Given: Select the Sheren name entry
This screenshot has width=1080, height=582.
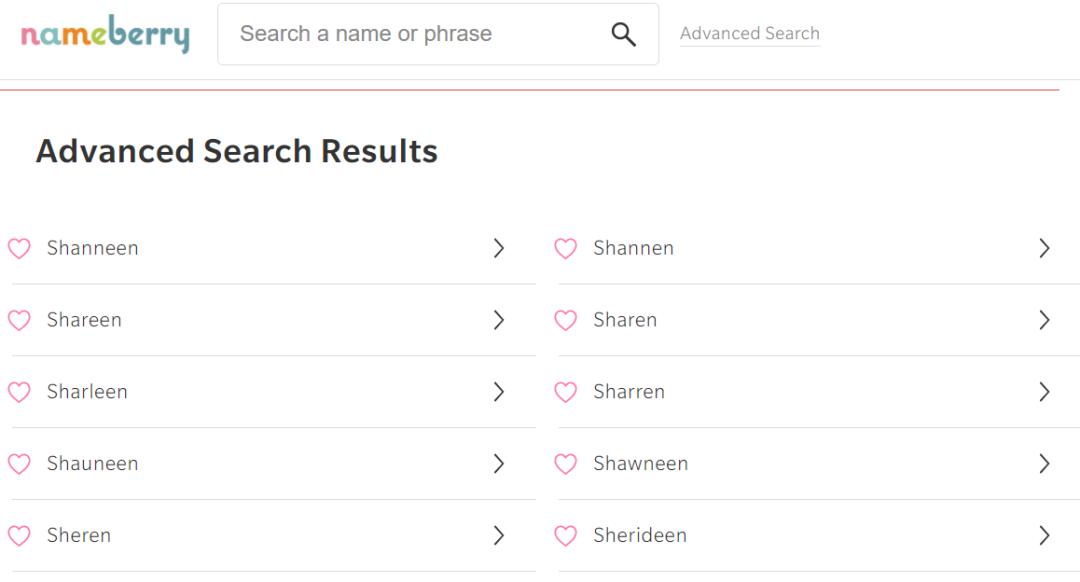Looking at the screenshot, I should tap(79, 536).
